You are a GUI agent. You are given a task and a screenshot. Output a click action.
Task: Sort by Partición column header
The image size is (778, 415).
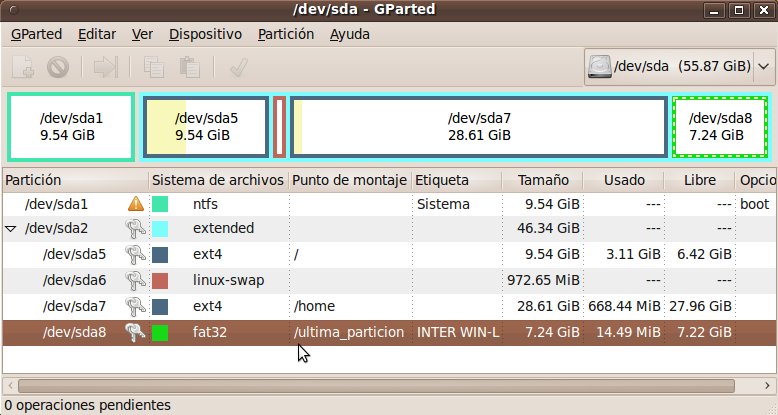point(75,180)
